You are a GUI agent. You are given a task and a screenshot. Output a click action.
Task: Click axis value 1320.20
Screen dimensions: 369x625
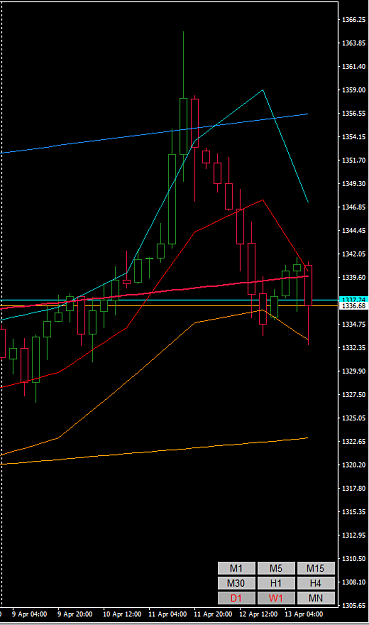point(354,465)
